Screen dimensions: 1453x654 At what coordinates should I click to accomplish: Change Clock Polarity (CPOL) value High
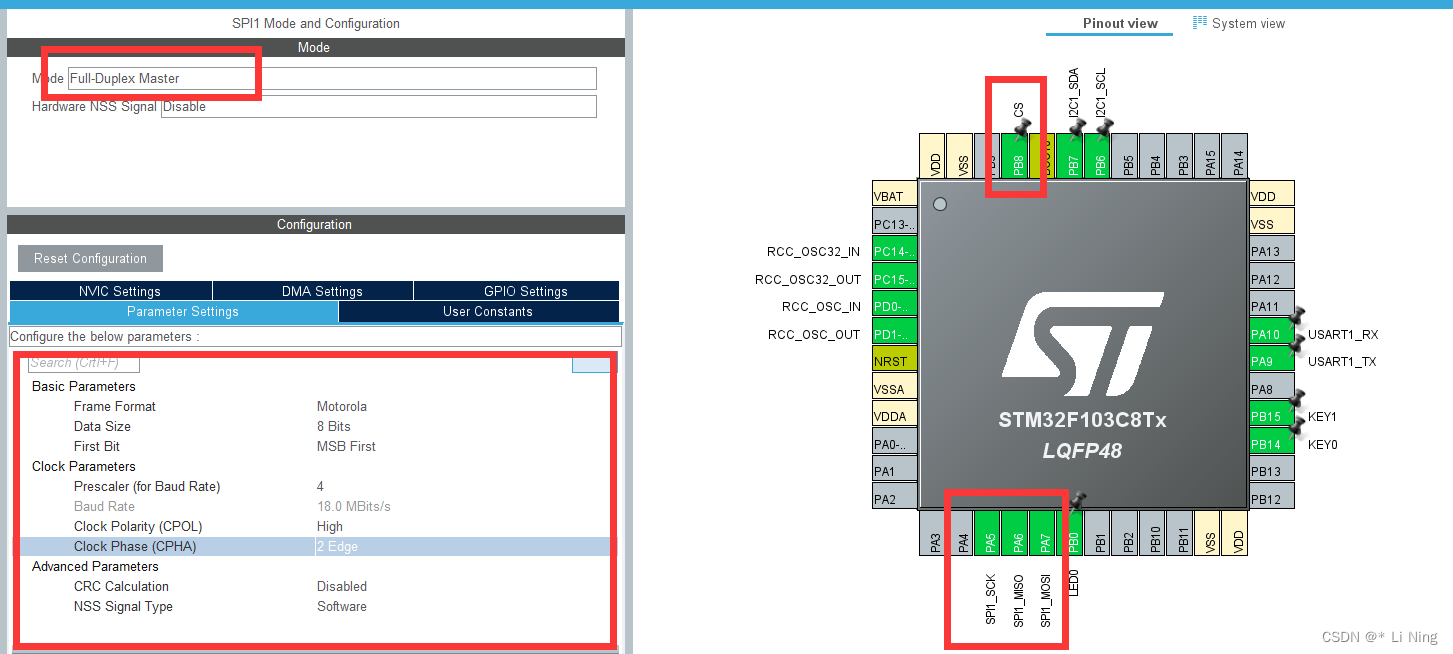coord(330,526)
